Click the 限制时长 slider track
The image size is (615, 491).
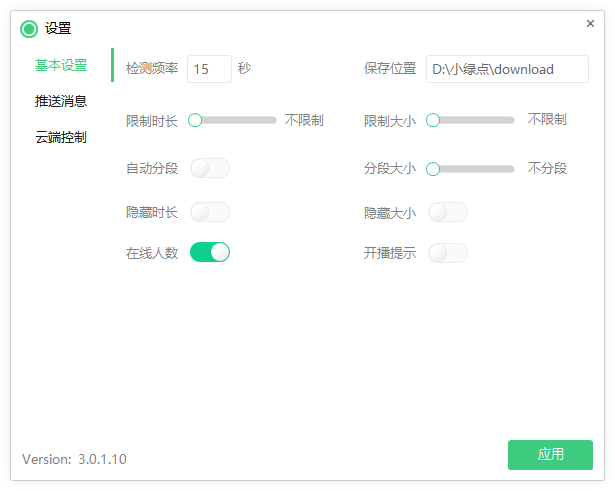(240, 120)
